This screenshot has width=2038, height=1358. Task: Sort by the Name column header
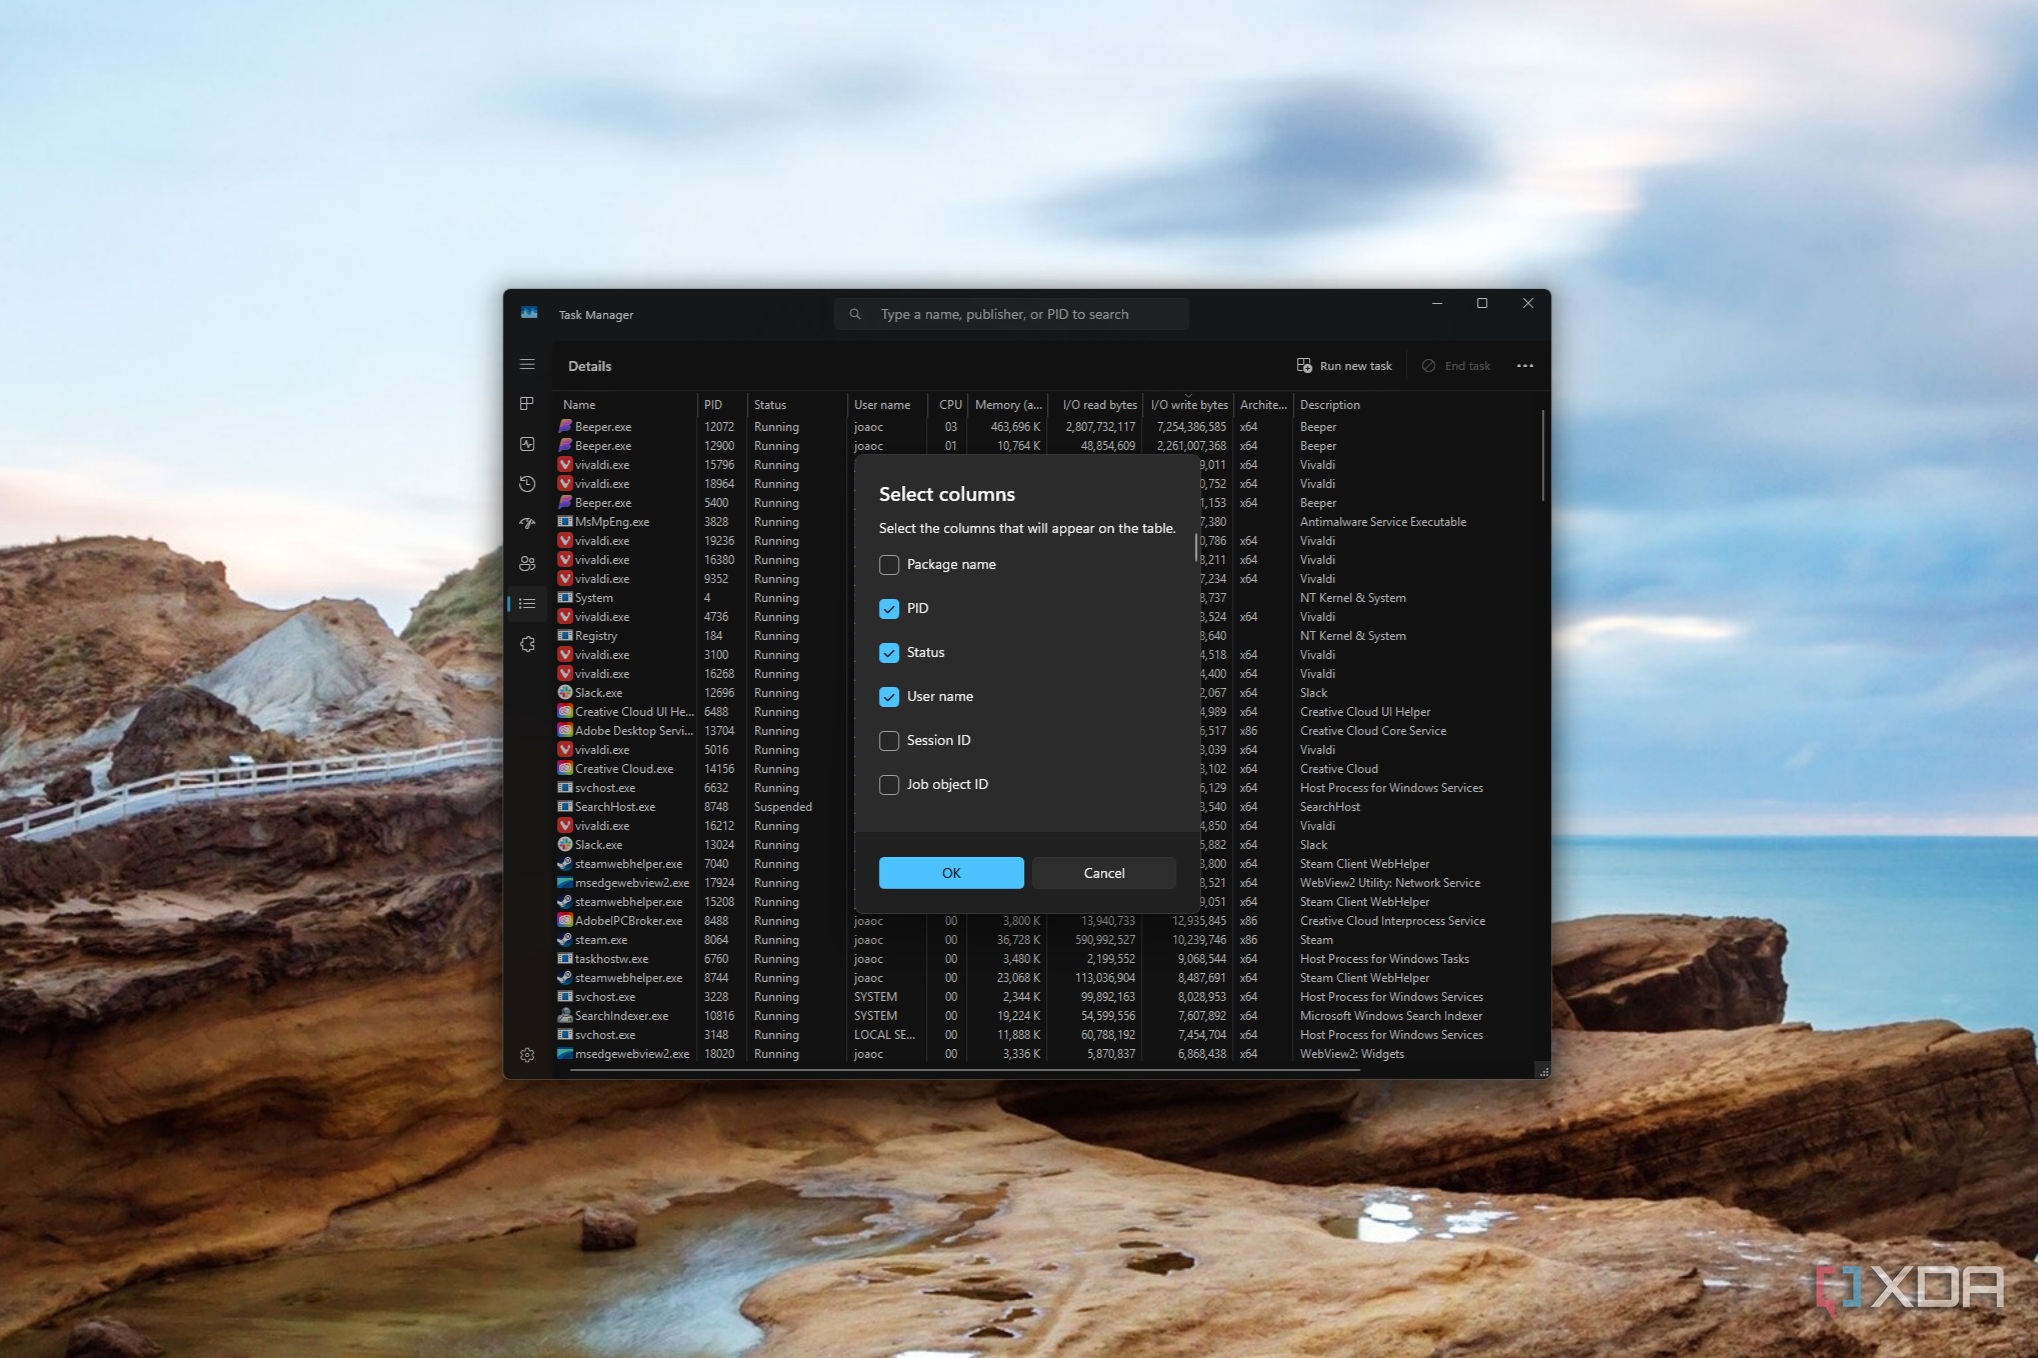[x=627, y=405]
